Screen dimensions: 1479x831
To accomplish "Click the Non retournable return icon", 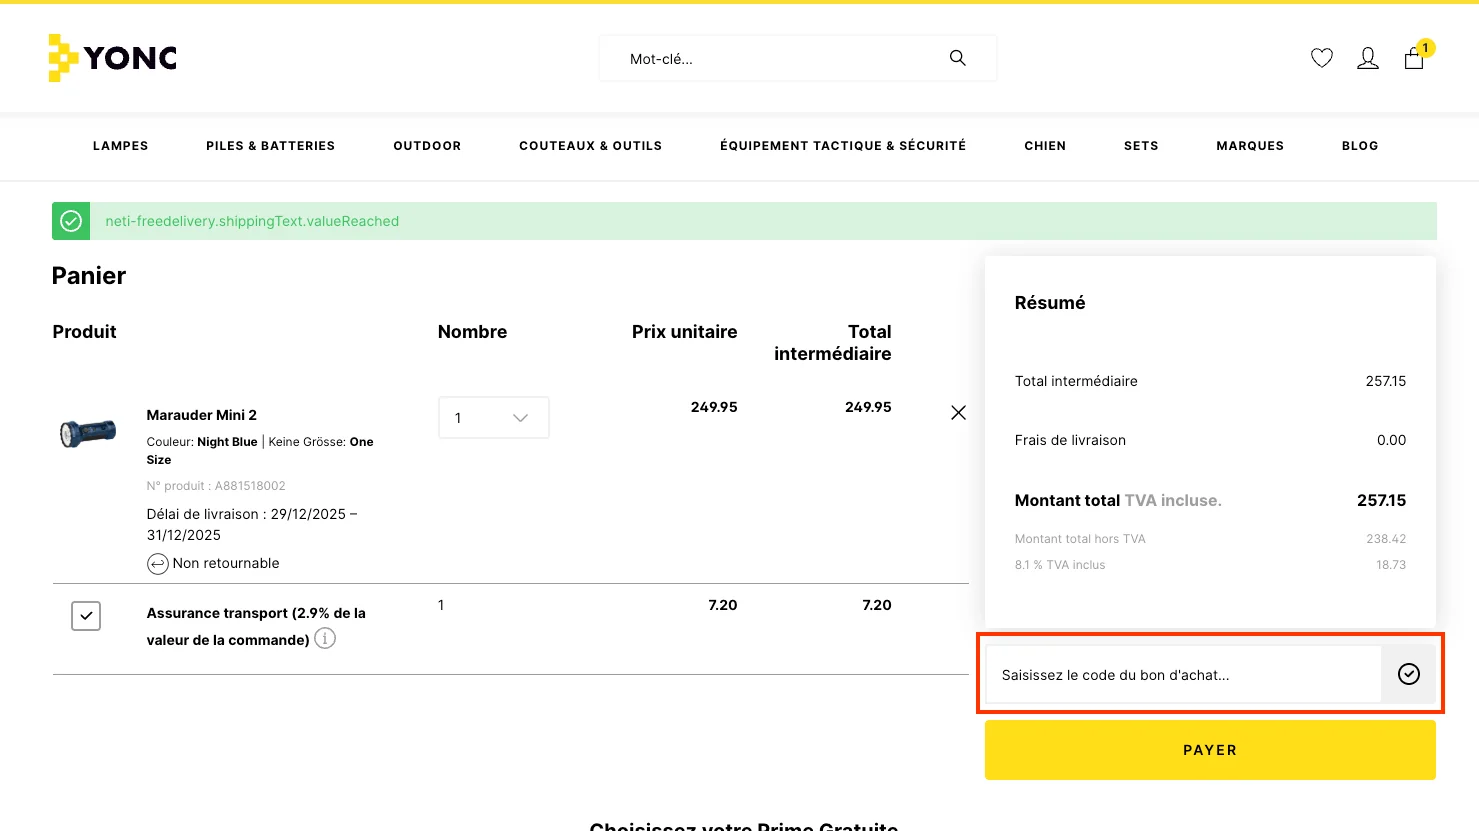I will 158,563.
